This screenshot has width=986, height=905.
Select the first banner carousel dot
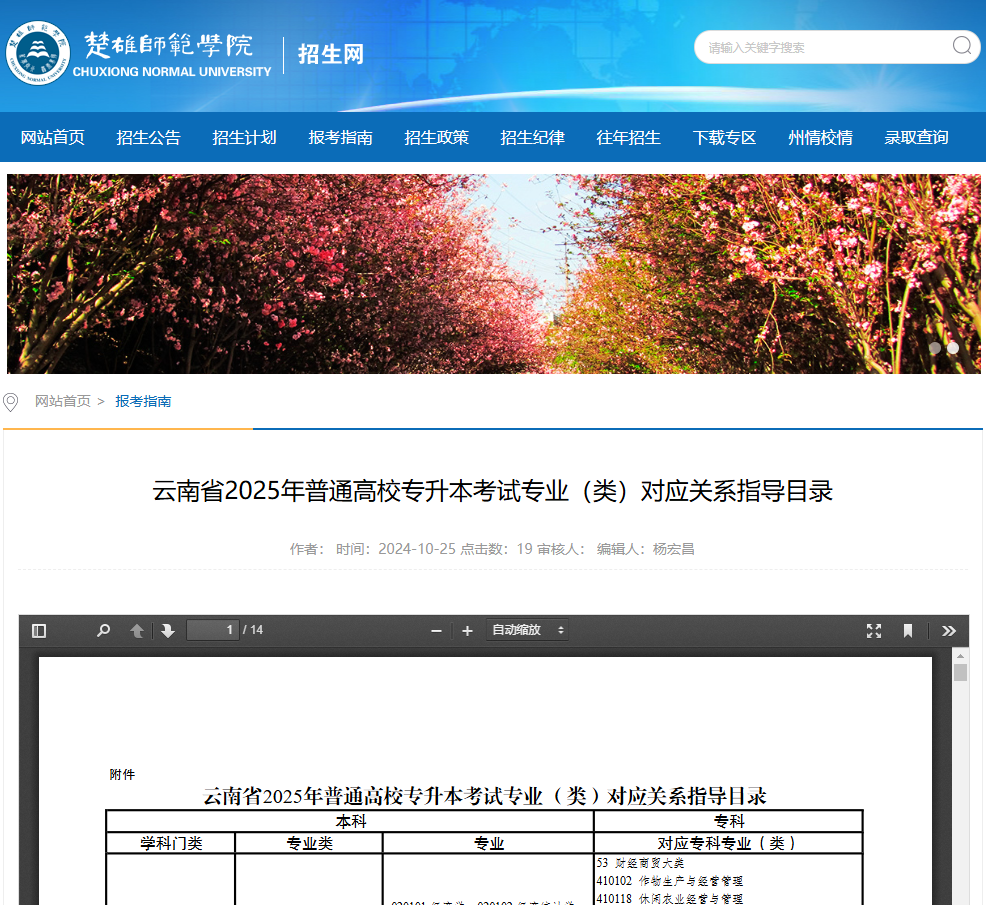[x=935, y=348]
